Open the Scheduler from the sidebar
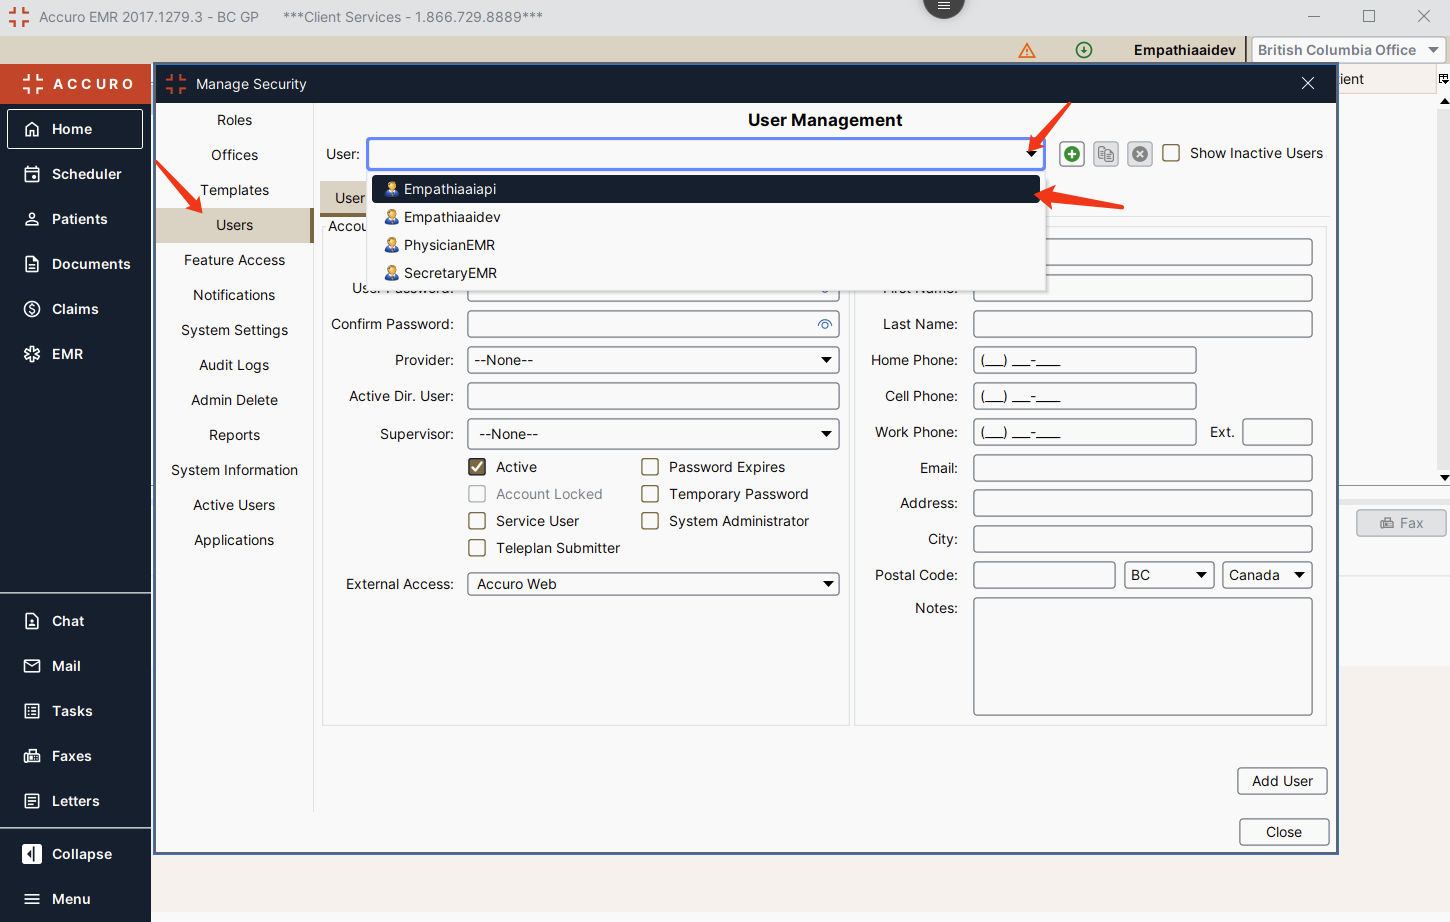1450x922 pixels. click(75, 174)
